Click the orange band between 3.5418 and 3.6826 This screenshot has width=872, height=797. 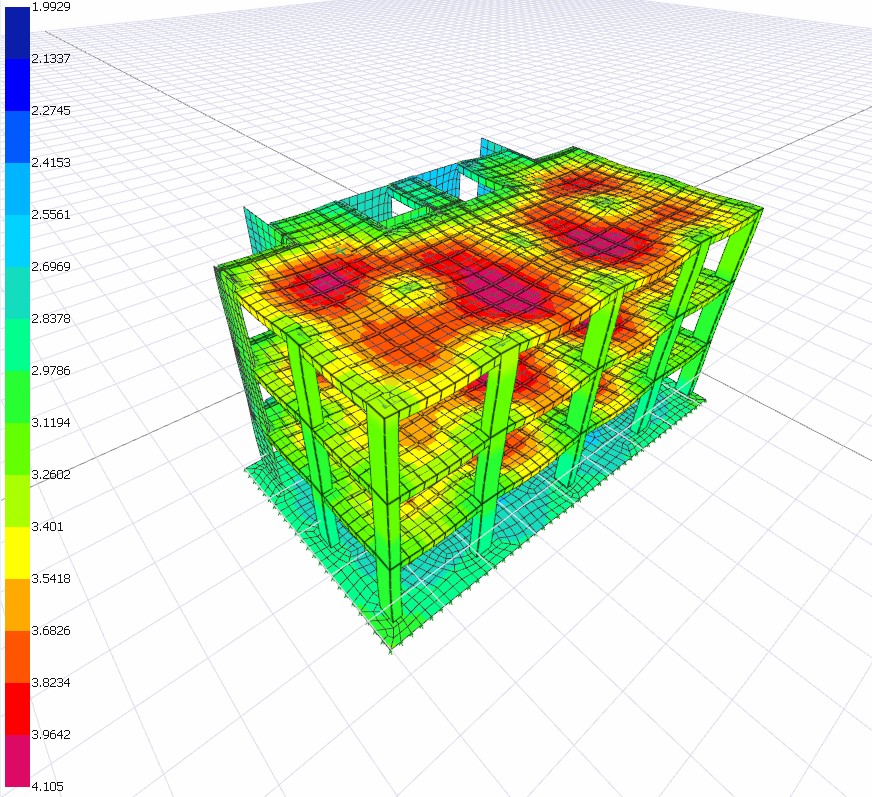(x=17, y=605)
